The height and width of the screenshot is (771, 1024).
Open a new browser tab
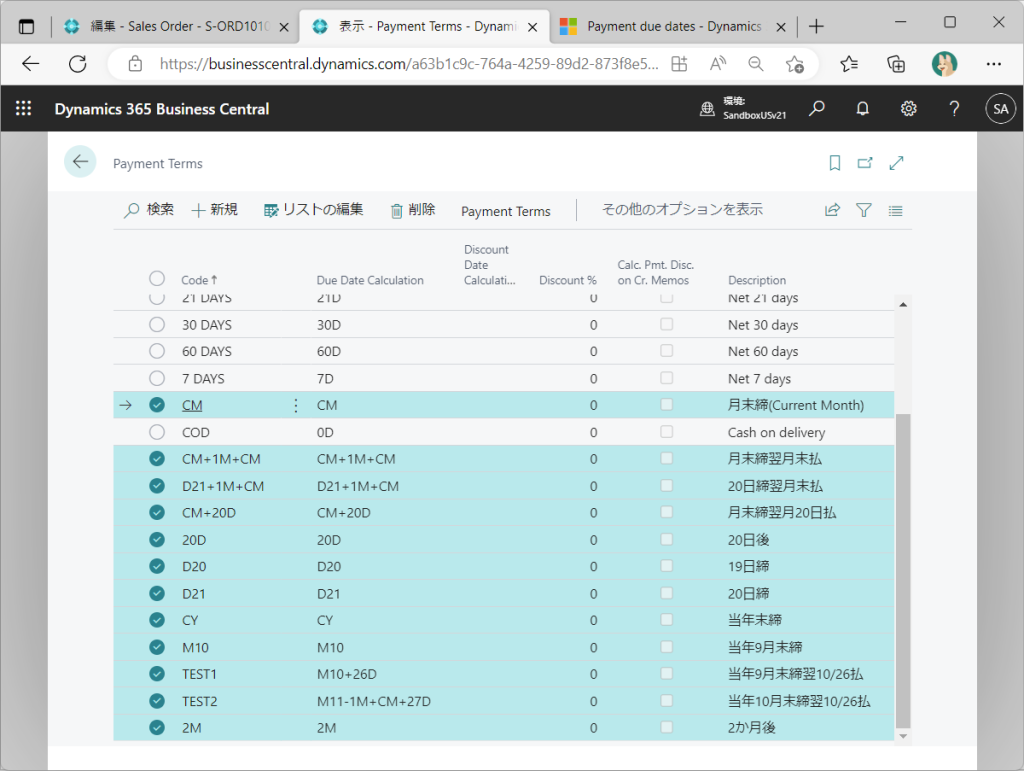[816, 26]
